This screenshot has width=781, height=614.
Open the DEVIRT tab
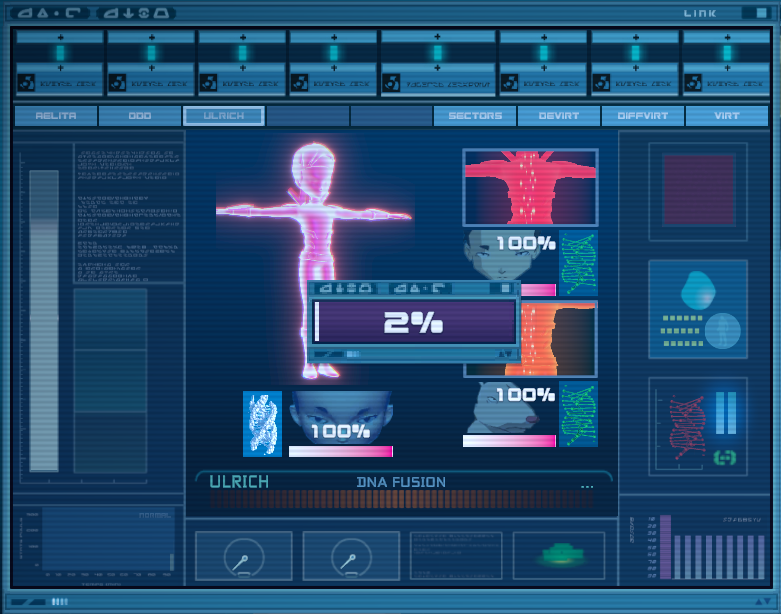(x=559, y=116)
